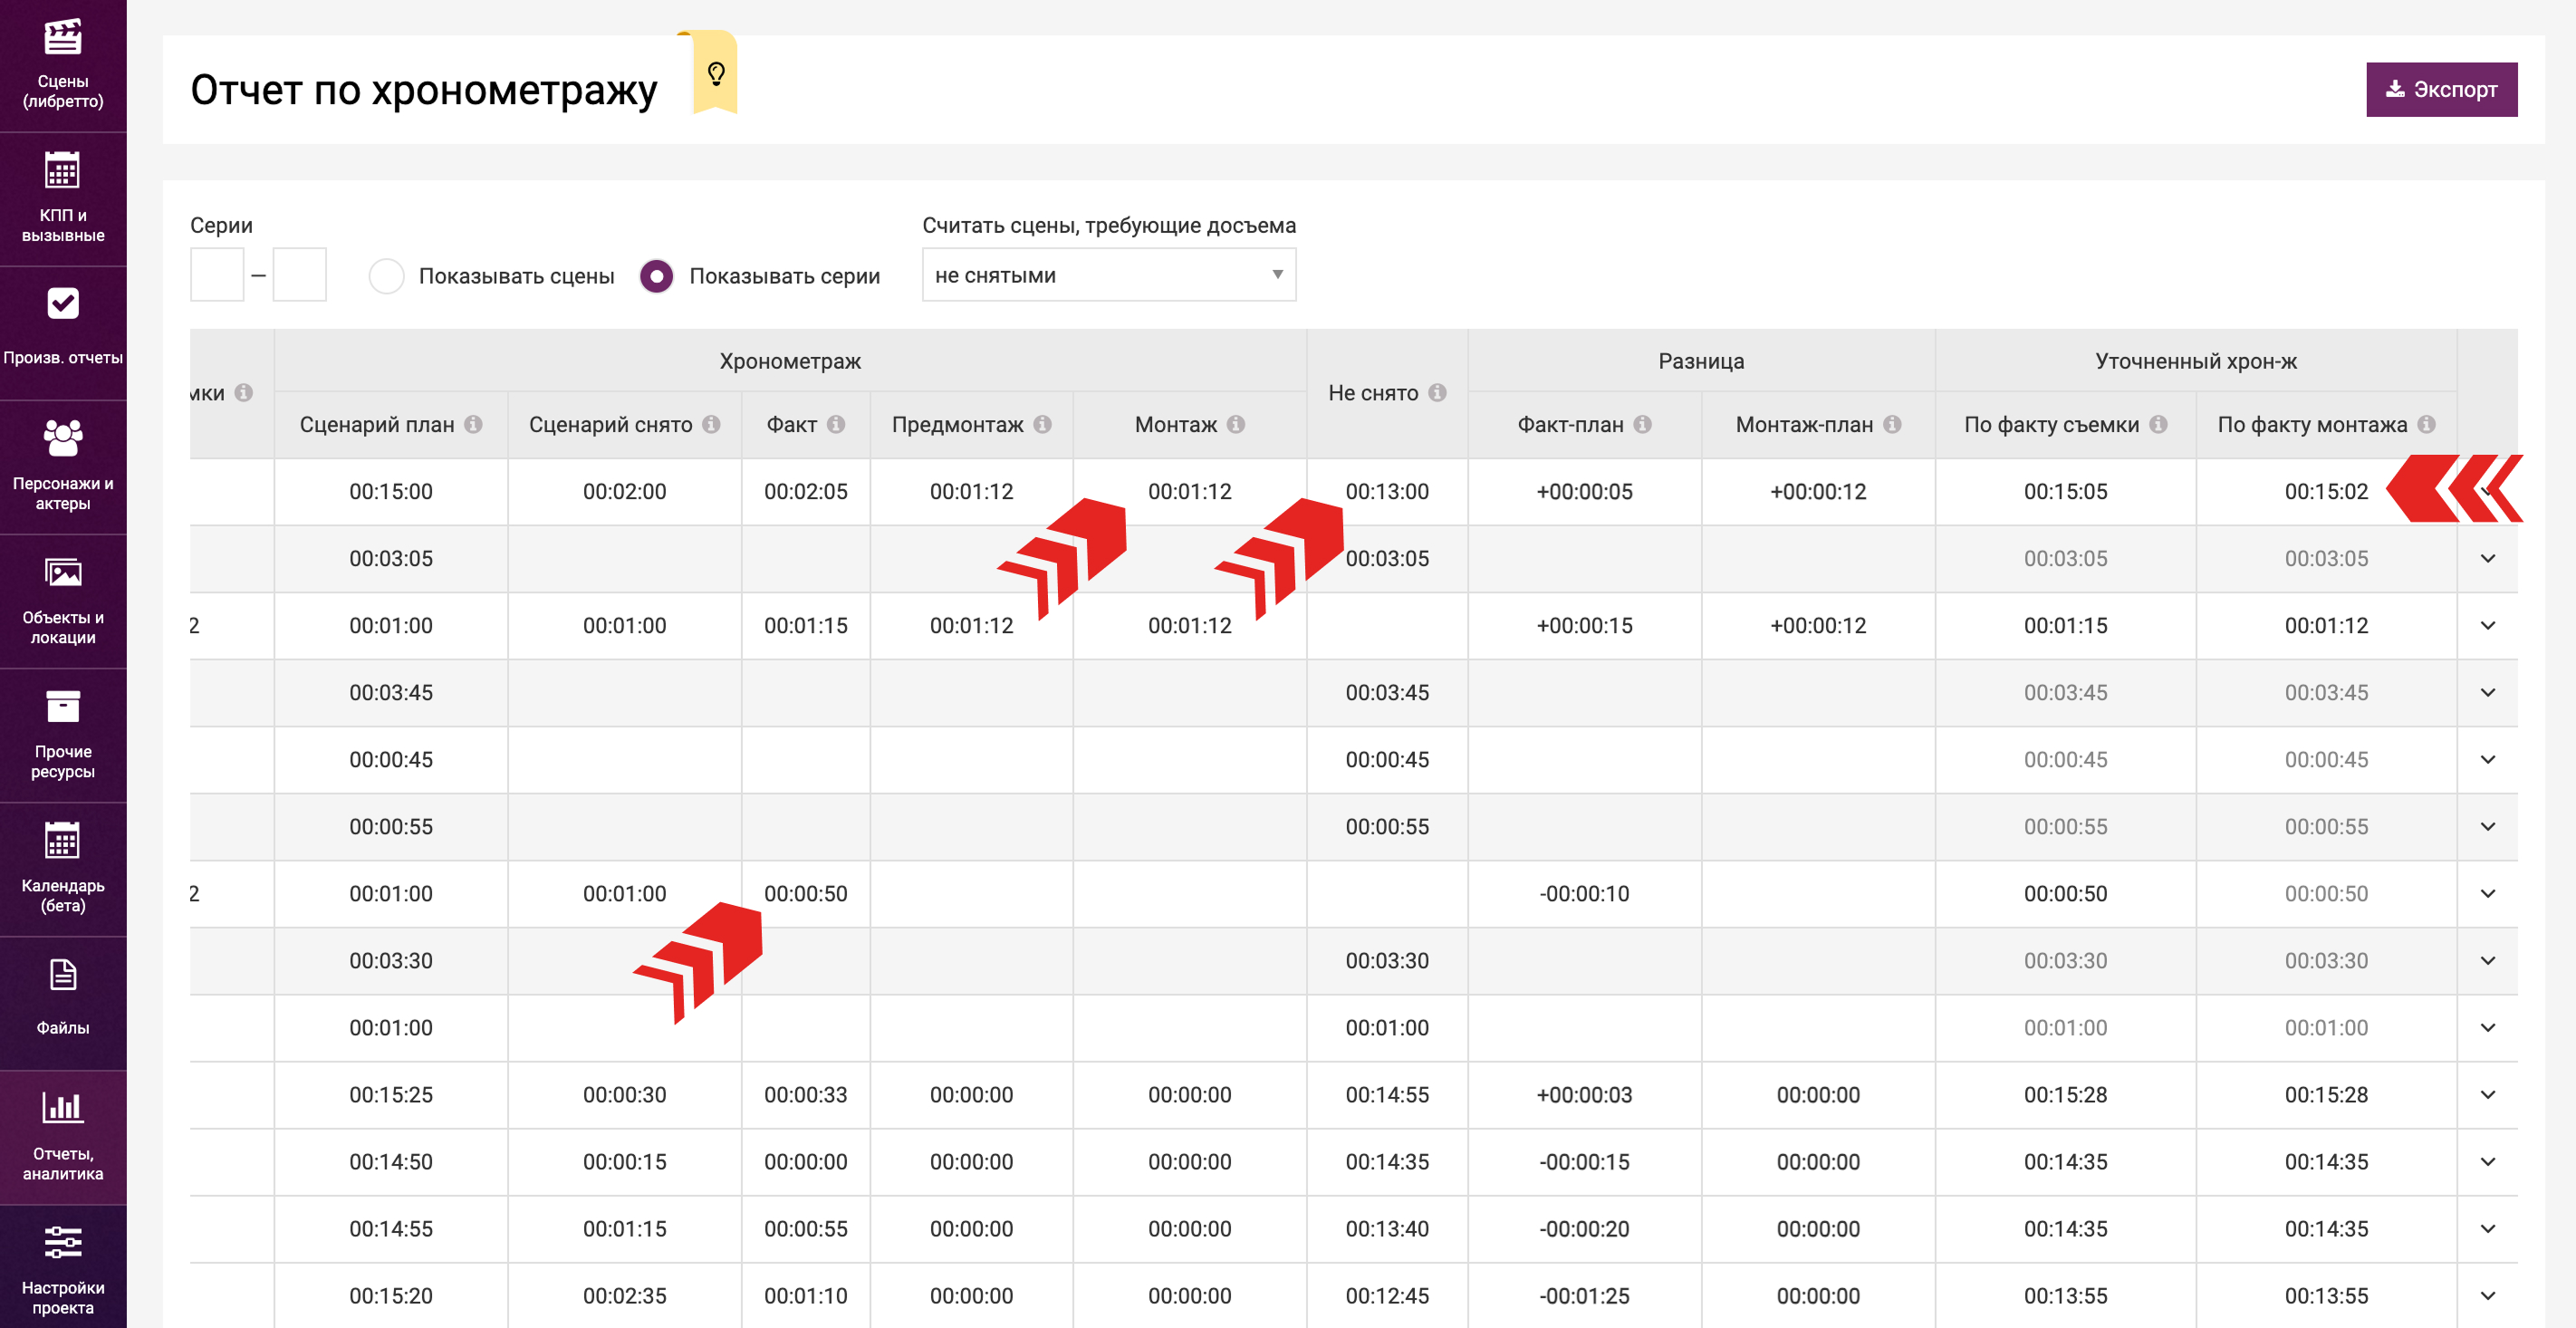Open Персонажи и актеры sidebar icon
Image resolution: width=2576 pixels, height=1328 pixels.
click(x=63, y=439)
